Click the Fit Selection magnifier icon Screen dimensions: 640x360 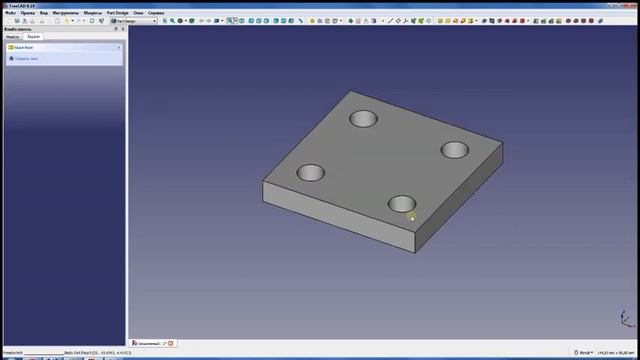pos(173,20)
